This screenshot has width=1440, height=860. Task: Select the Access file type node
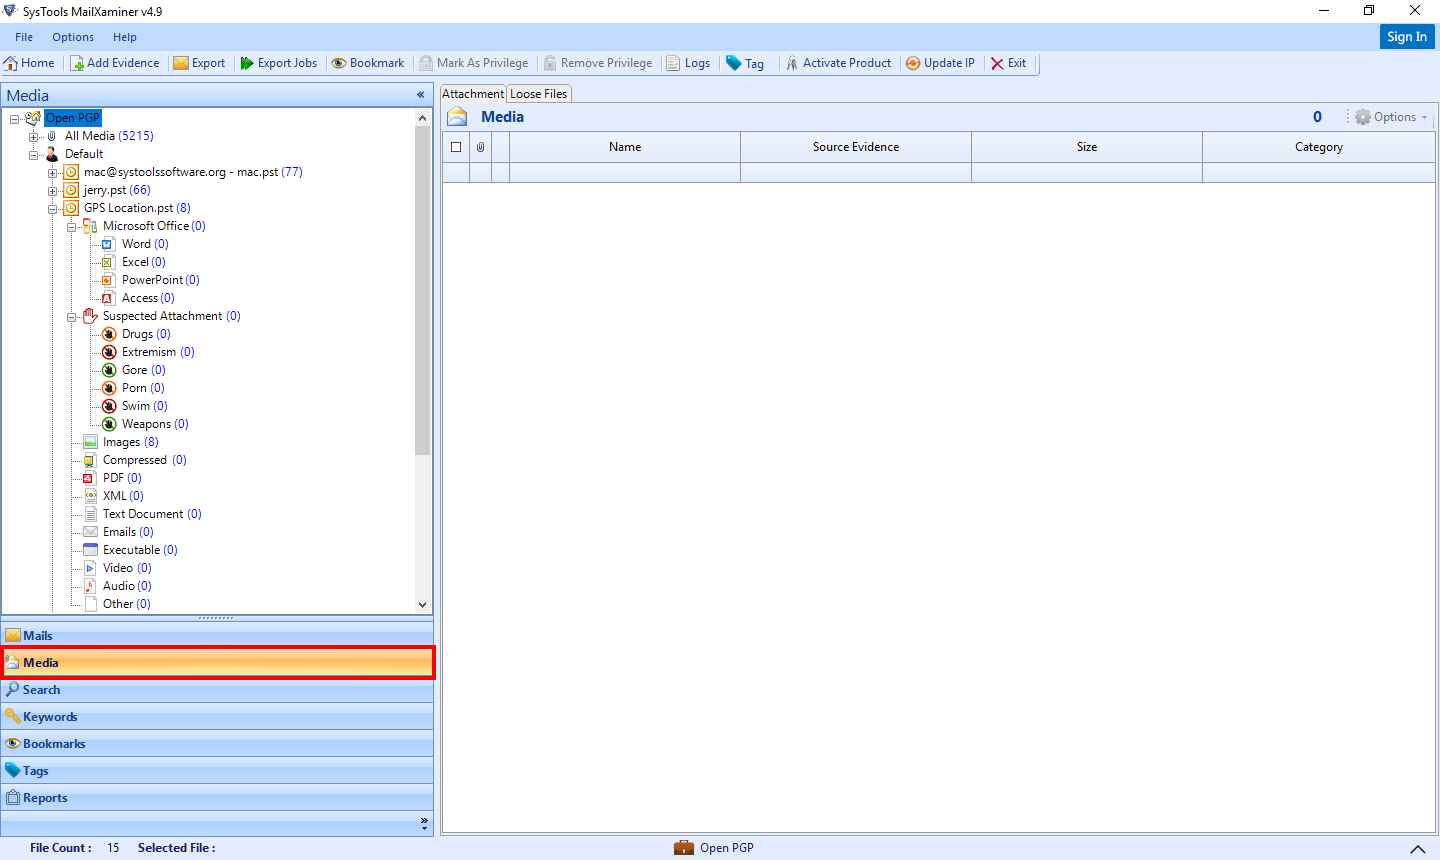click(x=148, y=298)
